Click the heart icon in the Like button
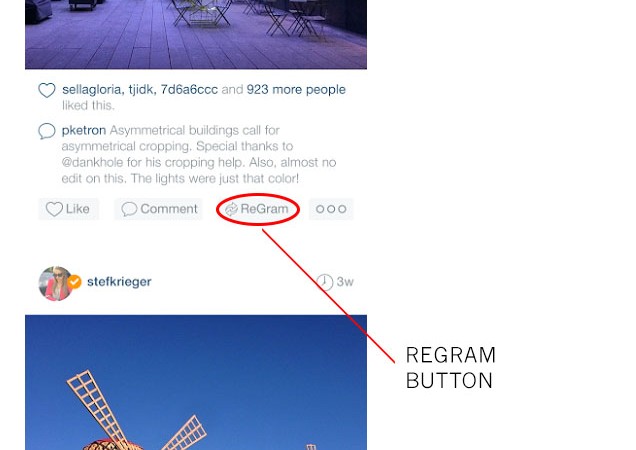 click(x=54, y=209)
